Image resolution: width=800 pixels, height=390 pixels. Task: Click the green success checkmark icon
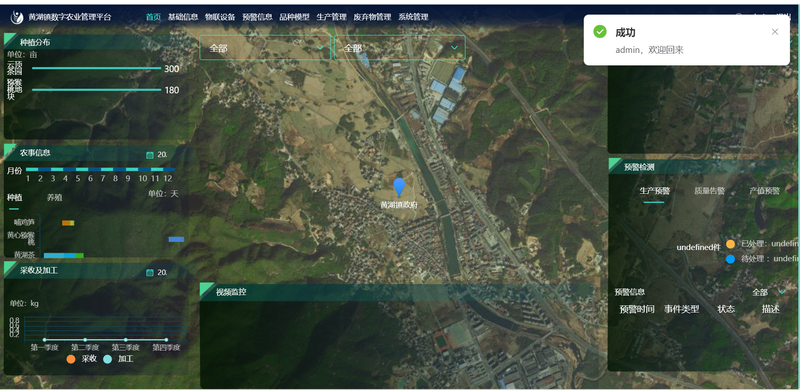point(600,32)
